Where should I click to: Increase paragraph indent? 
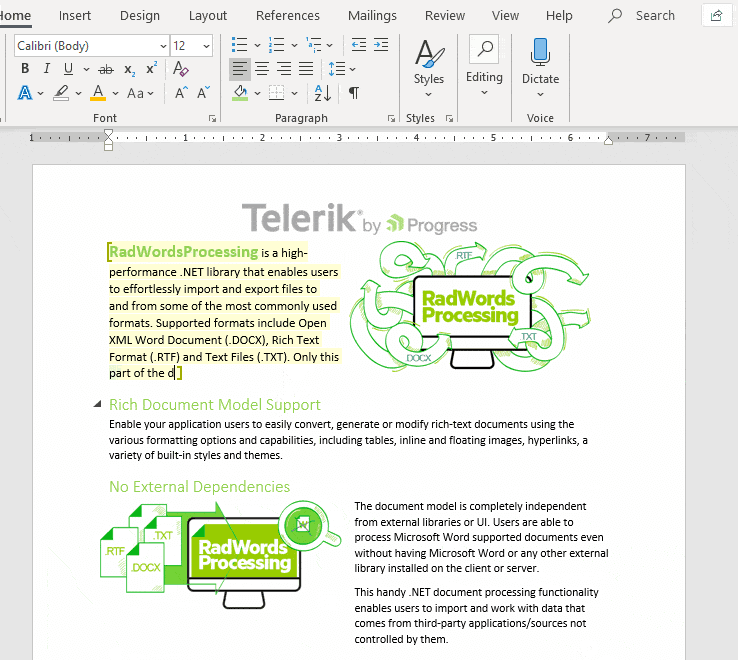click(x=381, y=45)
